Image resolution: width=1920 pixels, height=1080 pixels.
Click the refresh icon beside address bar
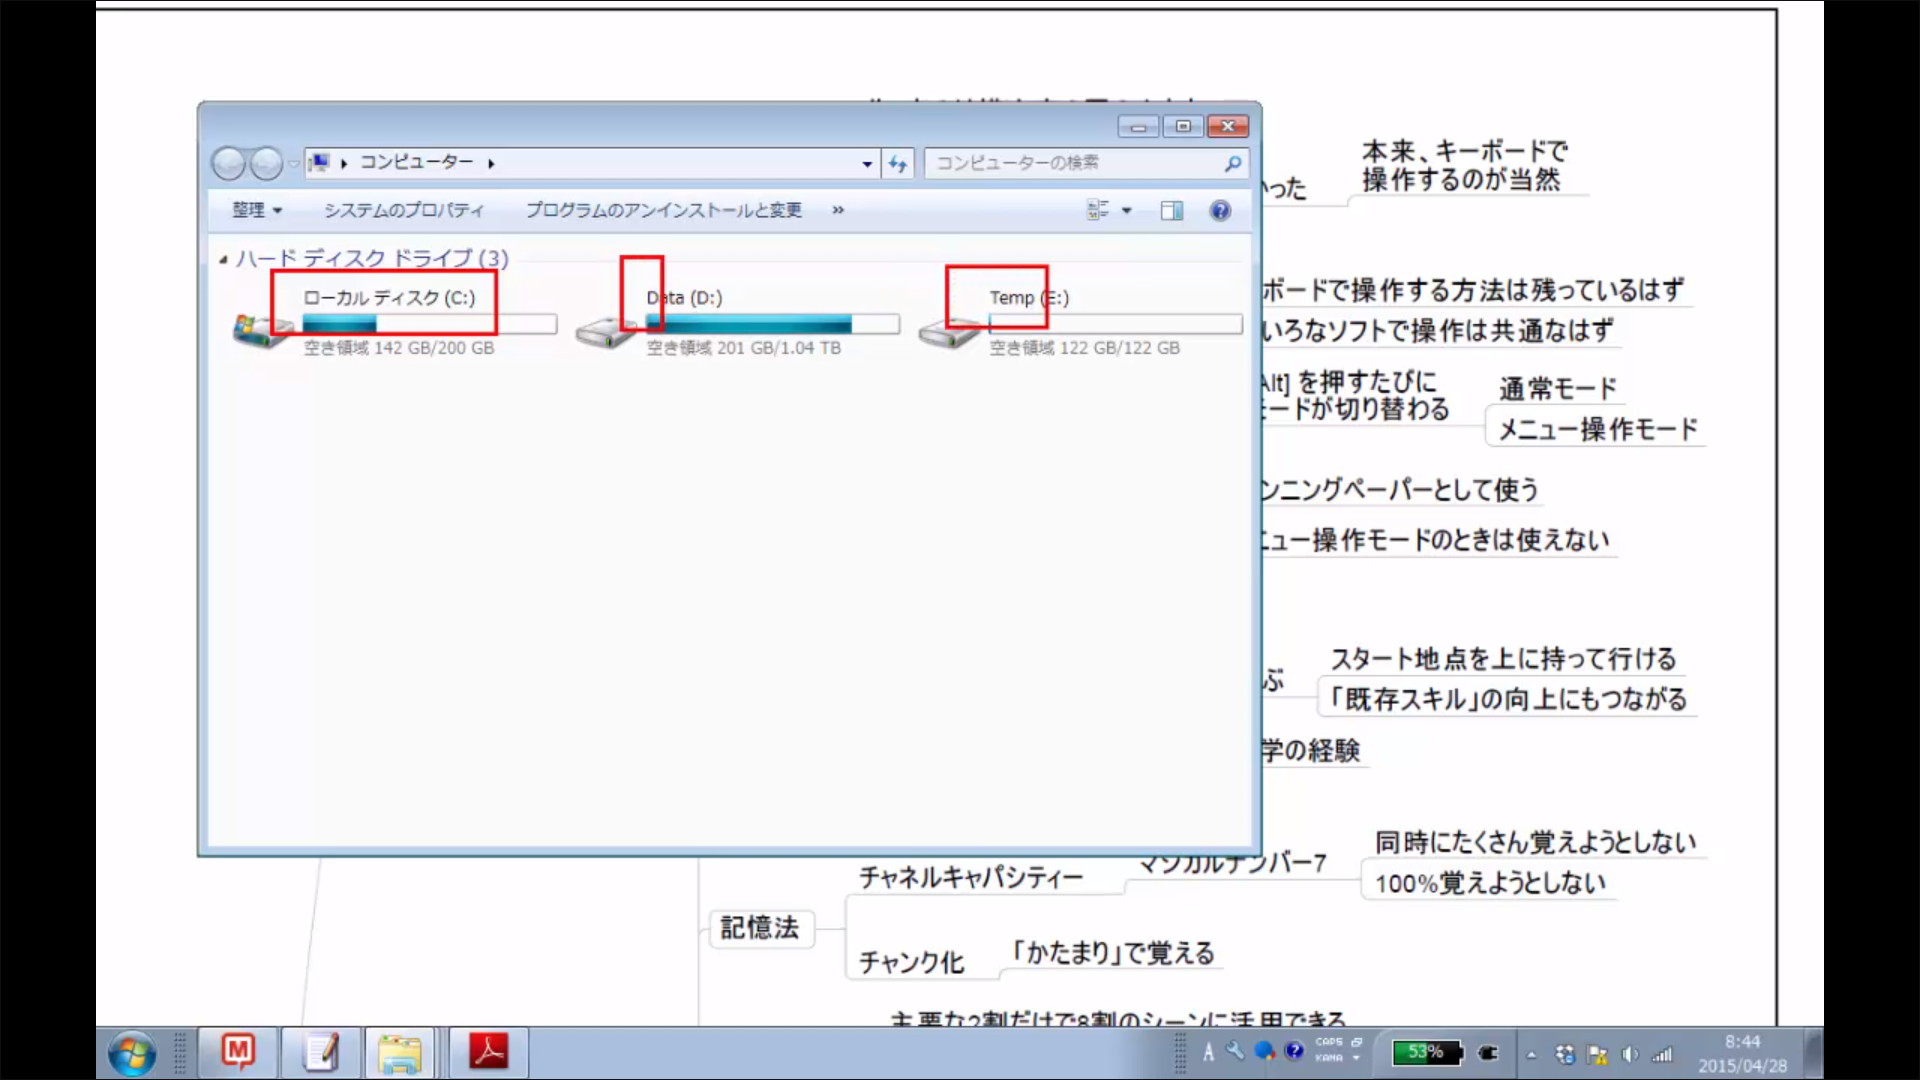[x=898, y=164]
